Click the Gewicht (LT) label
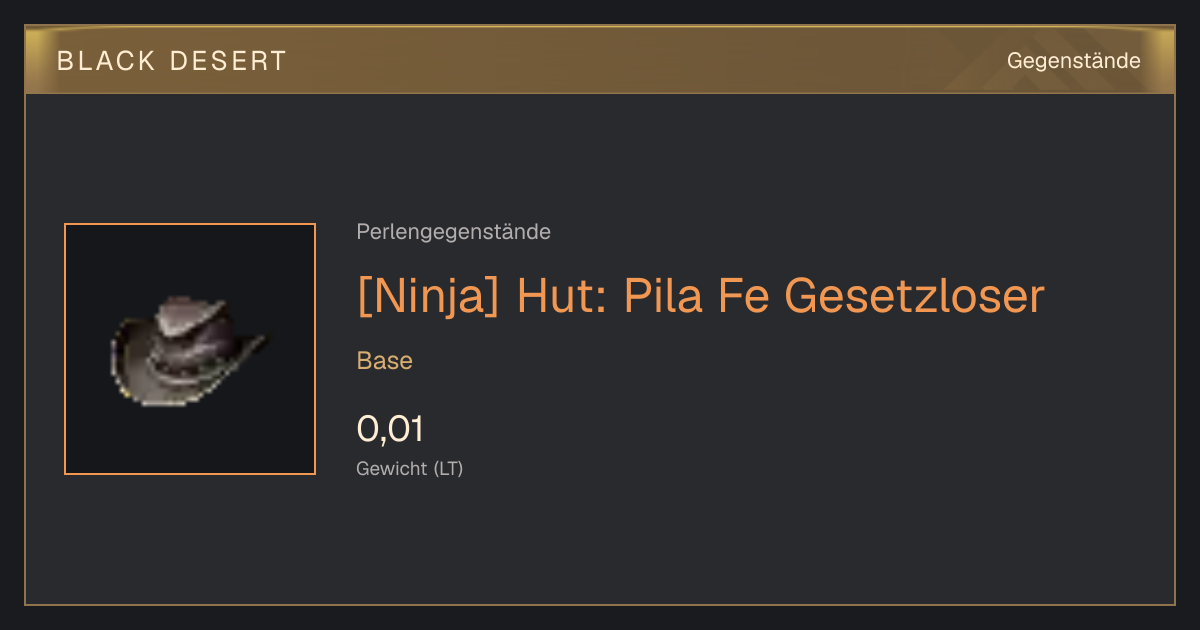This screenshot has height=630, width=1200. click(410, 468)
